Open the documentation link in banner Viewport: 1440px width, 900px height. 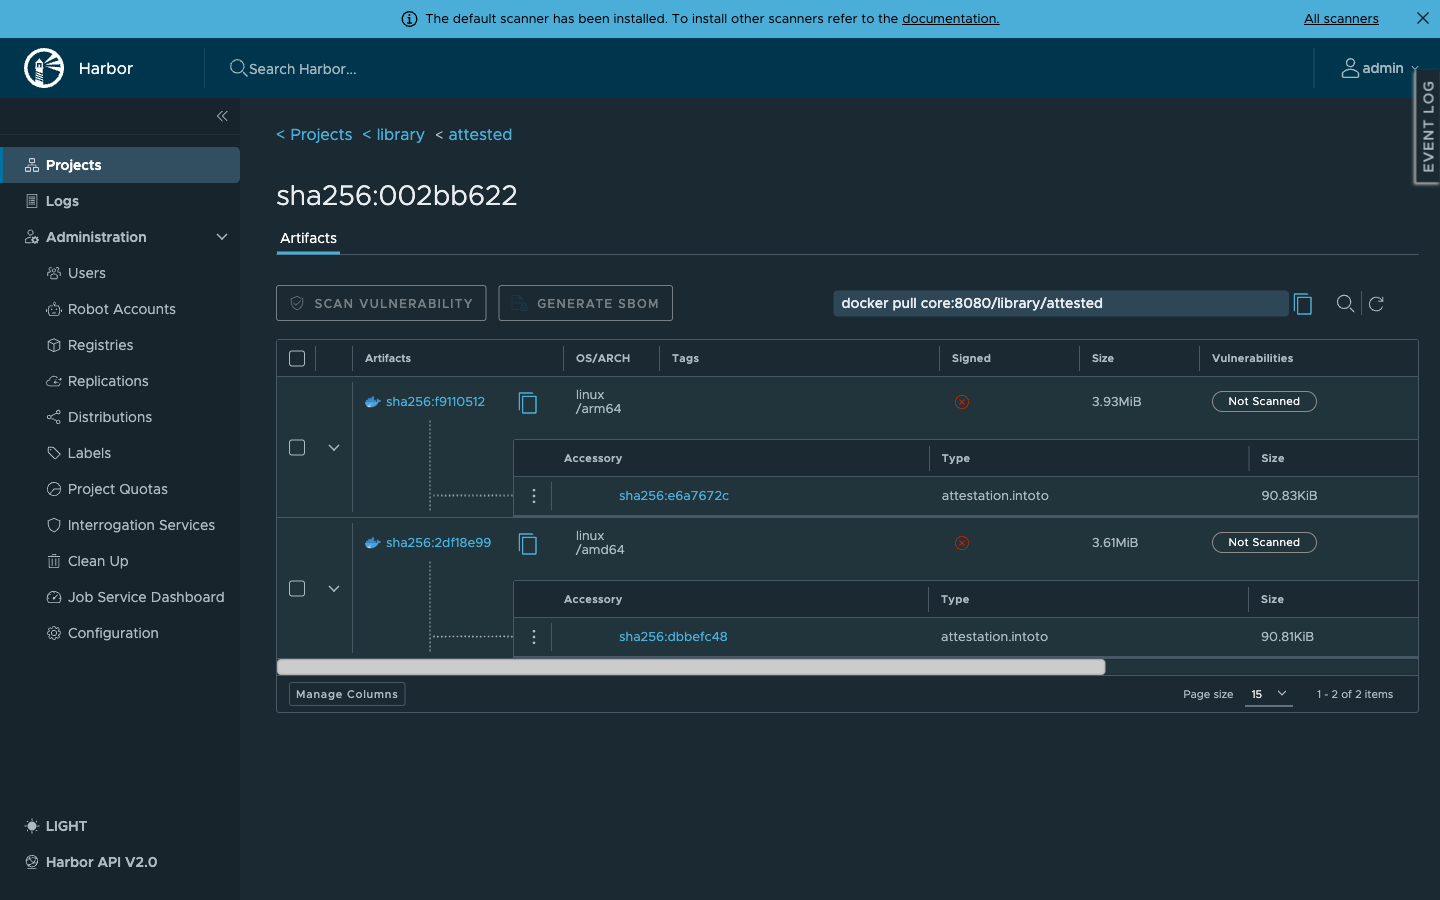(x=950, y=19)
